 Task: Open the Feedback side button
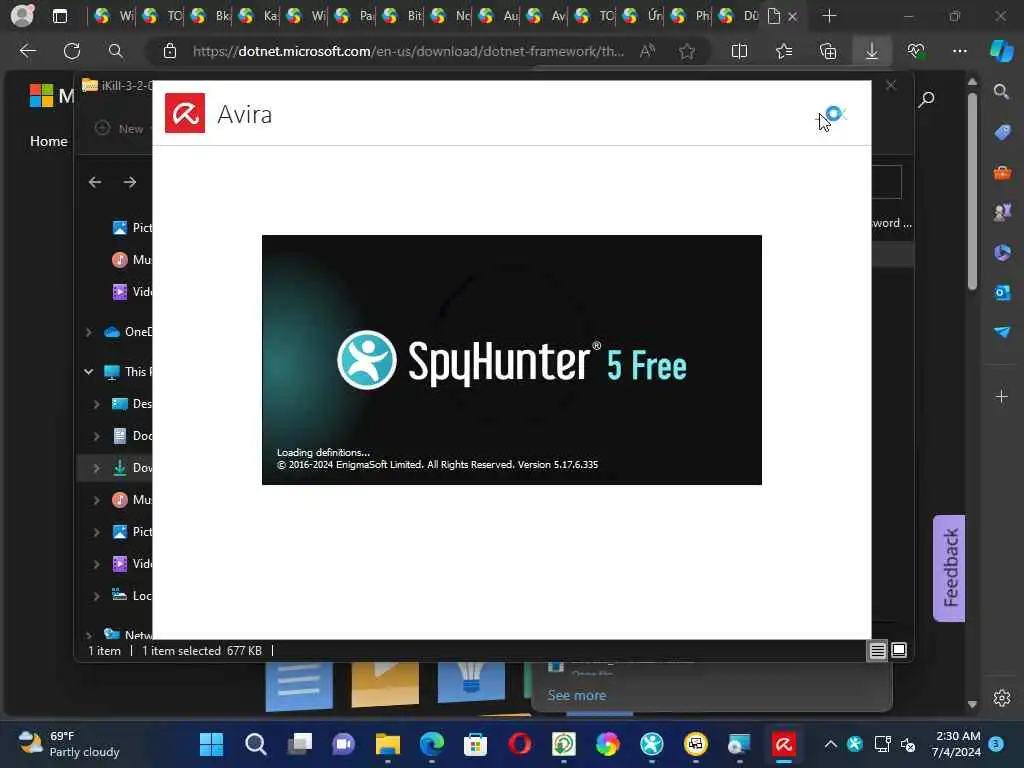coord(950,568)
